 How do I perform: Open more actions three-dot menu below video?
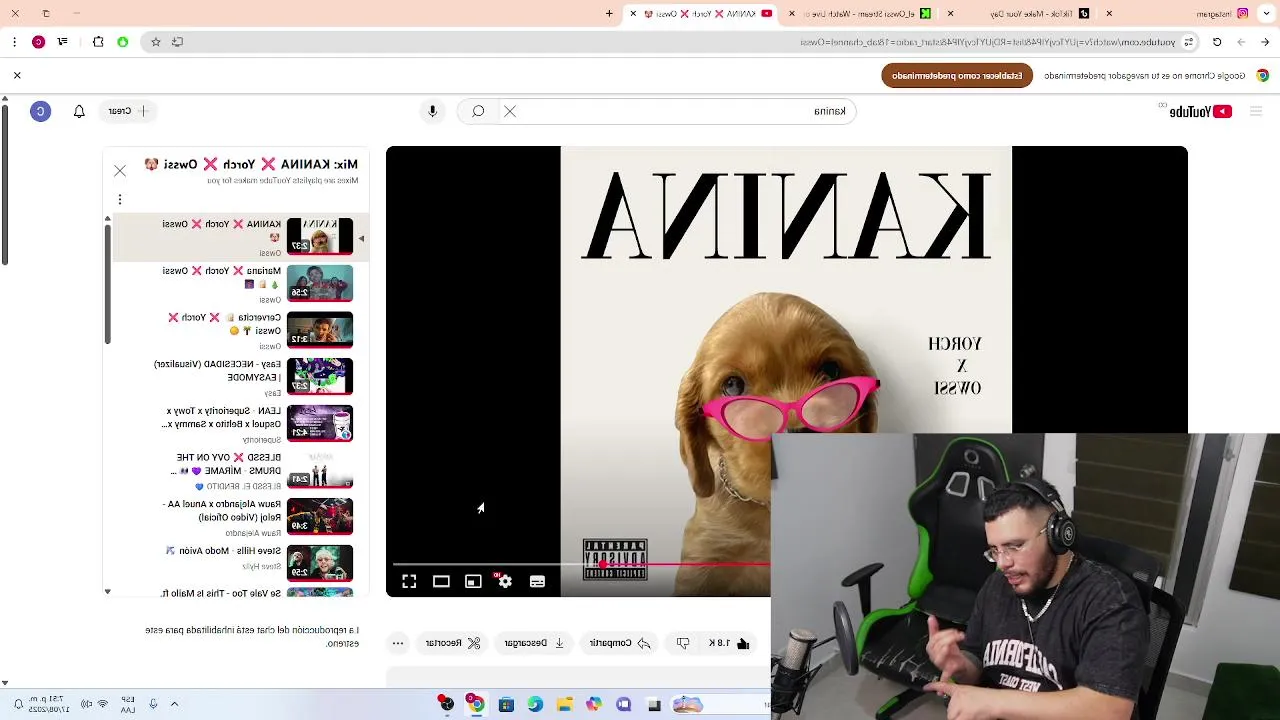click(x=398, y=643)
